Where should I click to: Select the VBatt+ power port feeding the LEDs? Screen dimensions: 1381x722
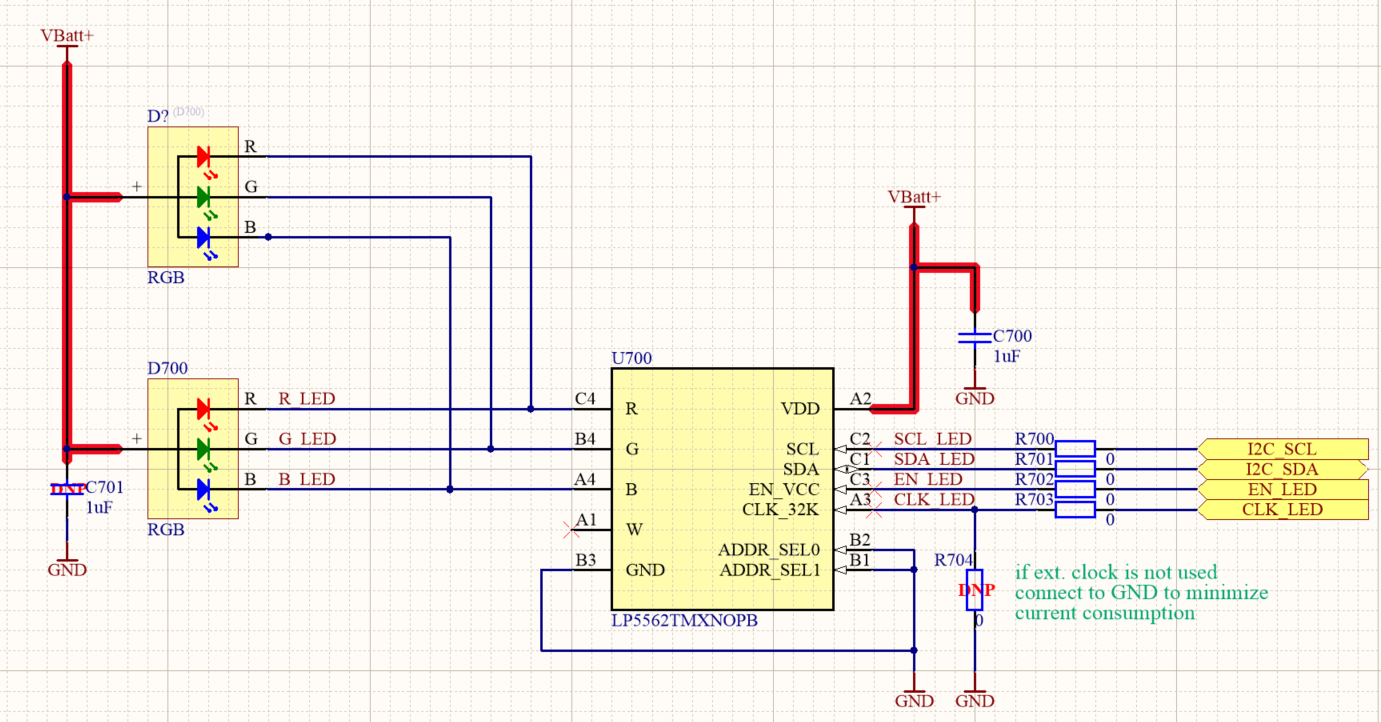[67, 40]
